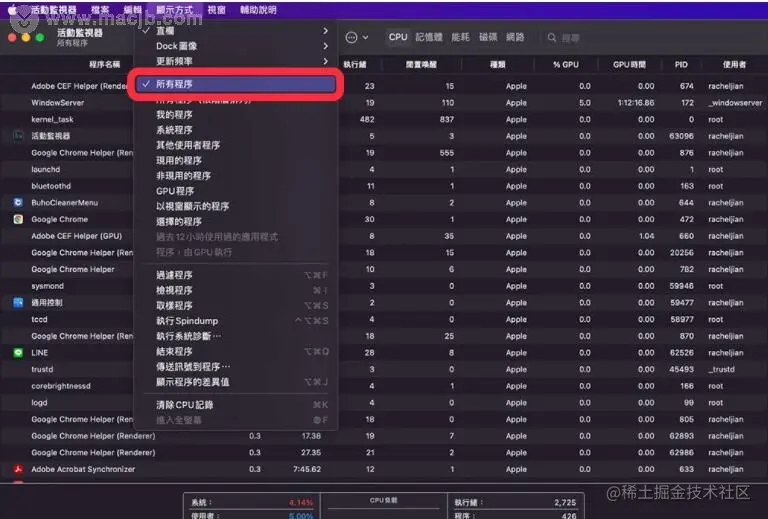The image size is (768, 519).
Task: Select the kernel_task process row
Action: pyautogui.click(x=384, y=119)
